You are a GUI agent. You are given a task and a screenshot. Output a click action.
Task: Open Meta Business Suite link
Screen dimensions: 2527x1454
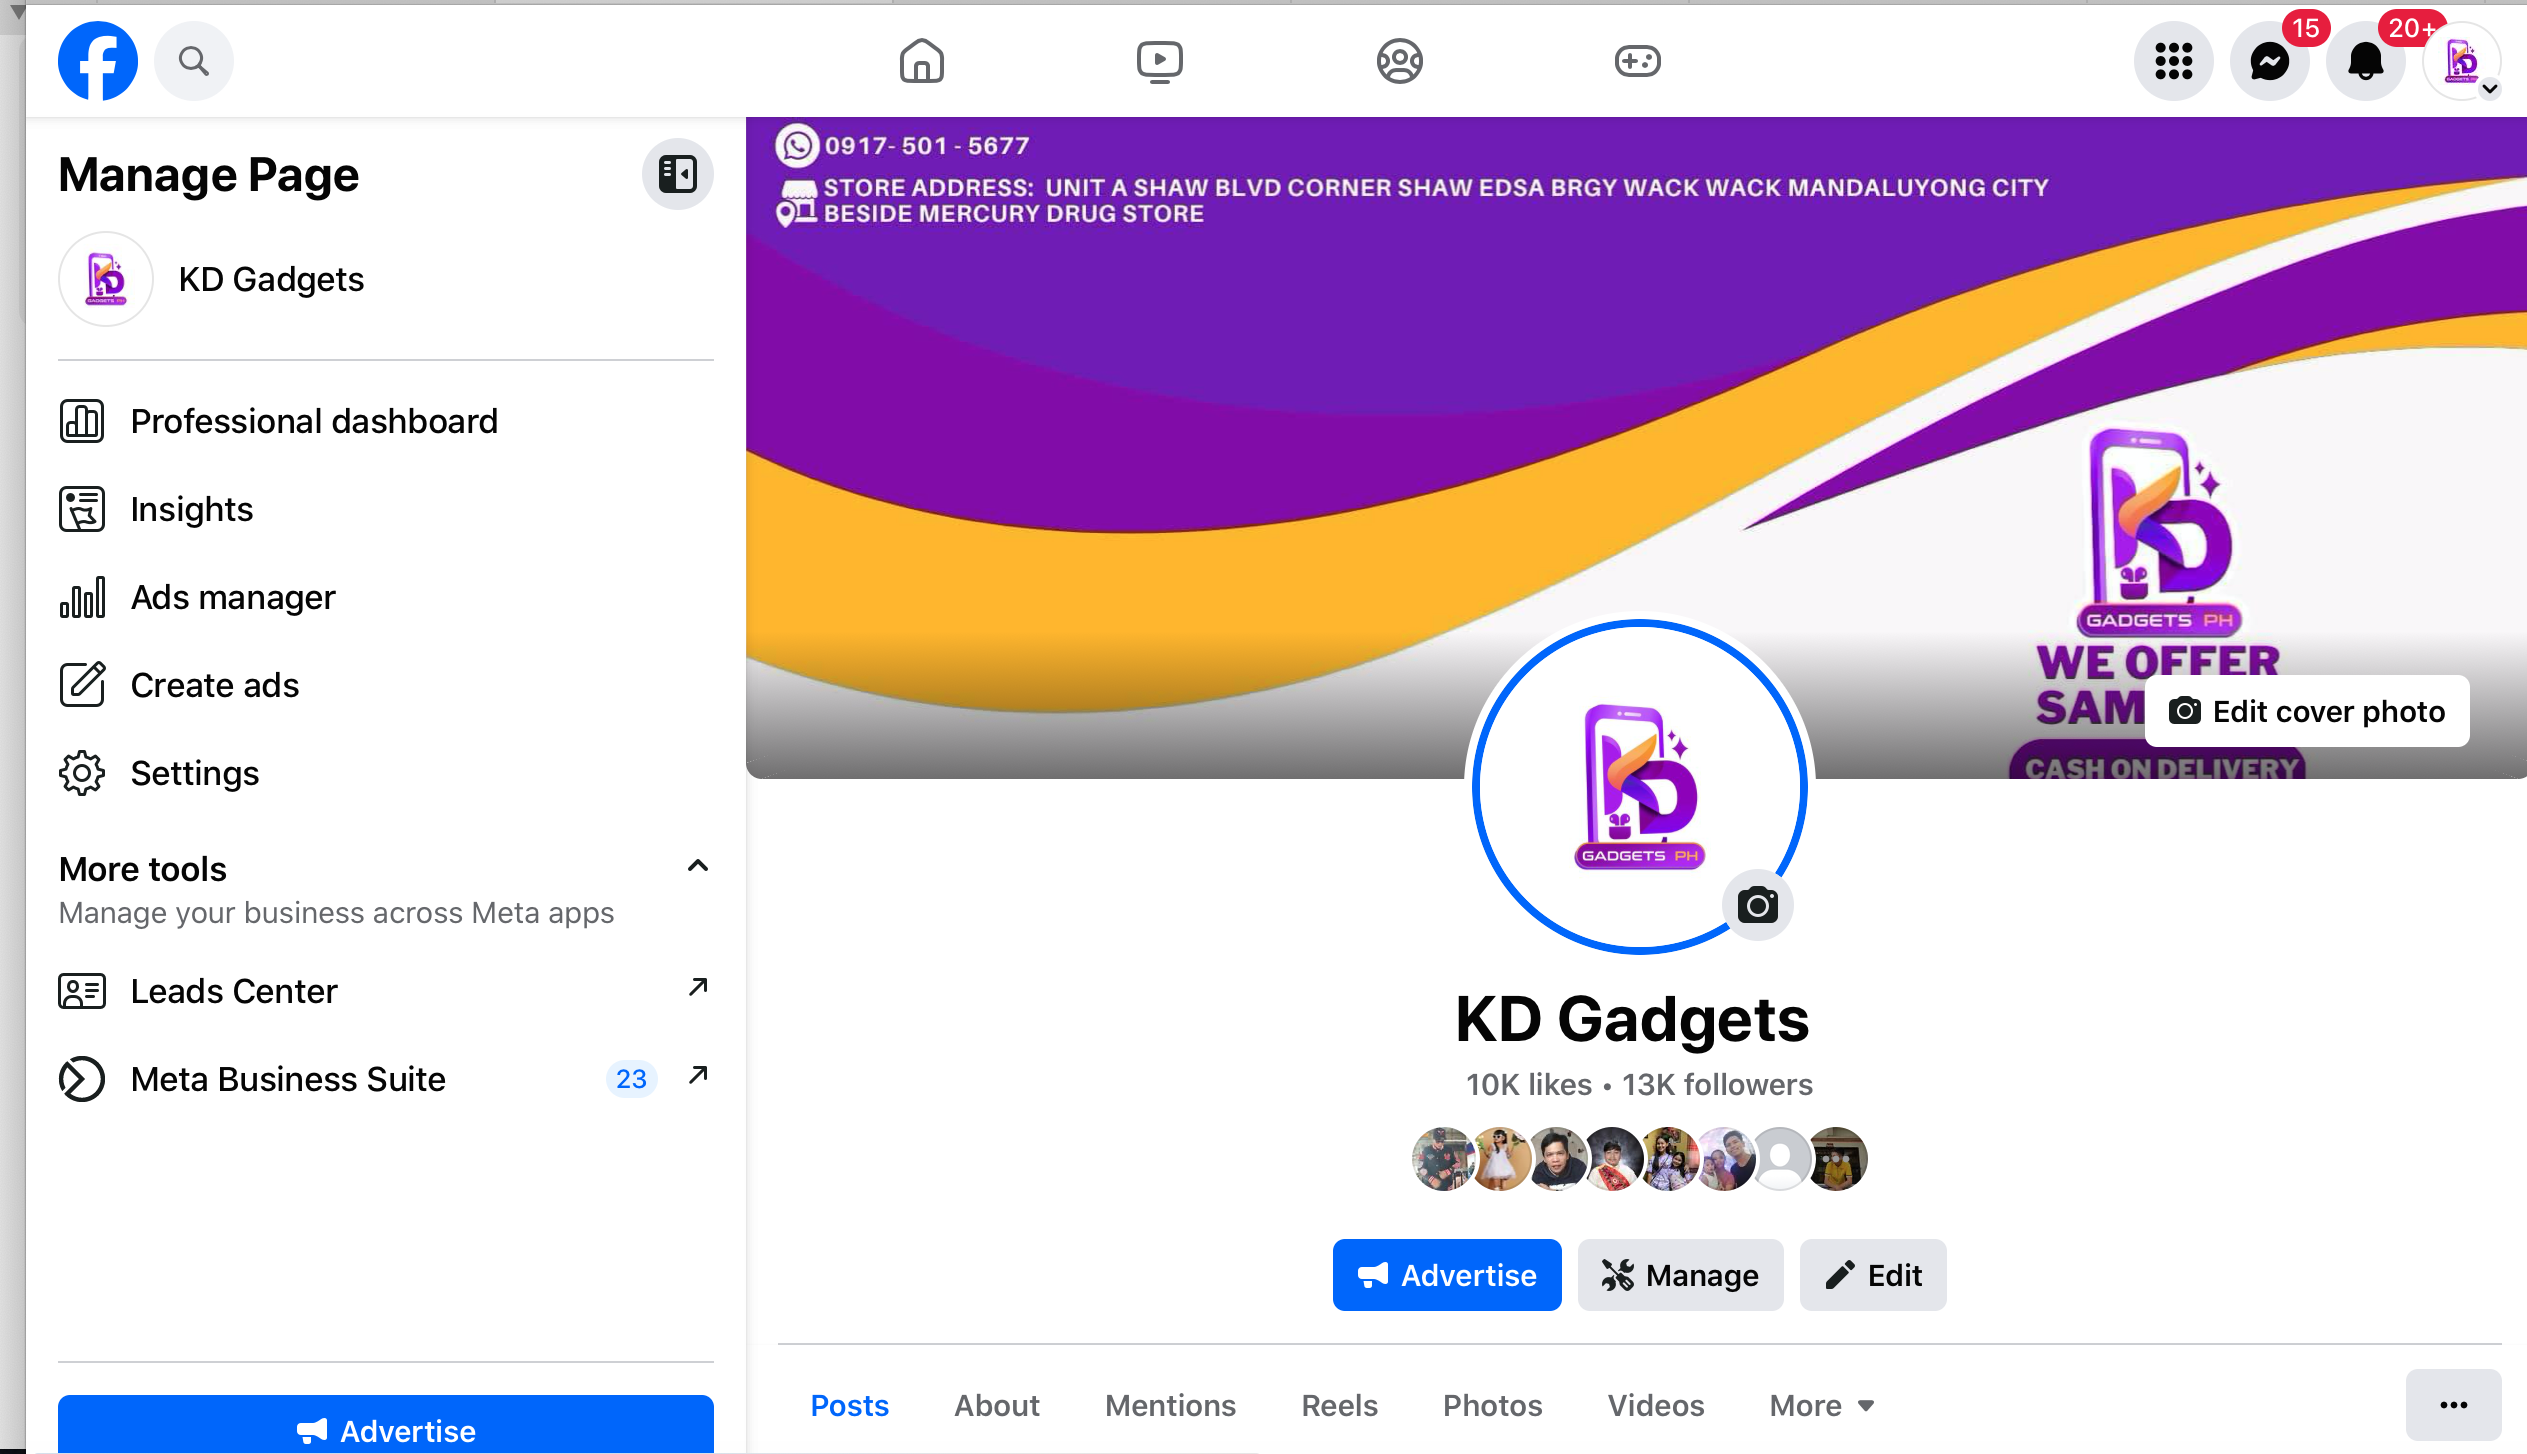coord(288,1079)
